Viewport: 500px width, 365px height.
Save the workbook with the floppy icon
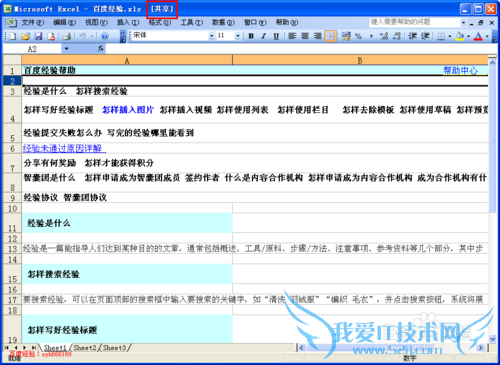(x=38, y=36)
